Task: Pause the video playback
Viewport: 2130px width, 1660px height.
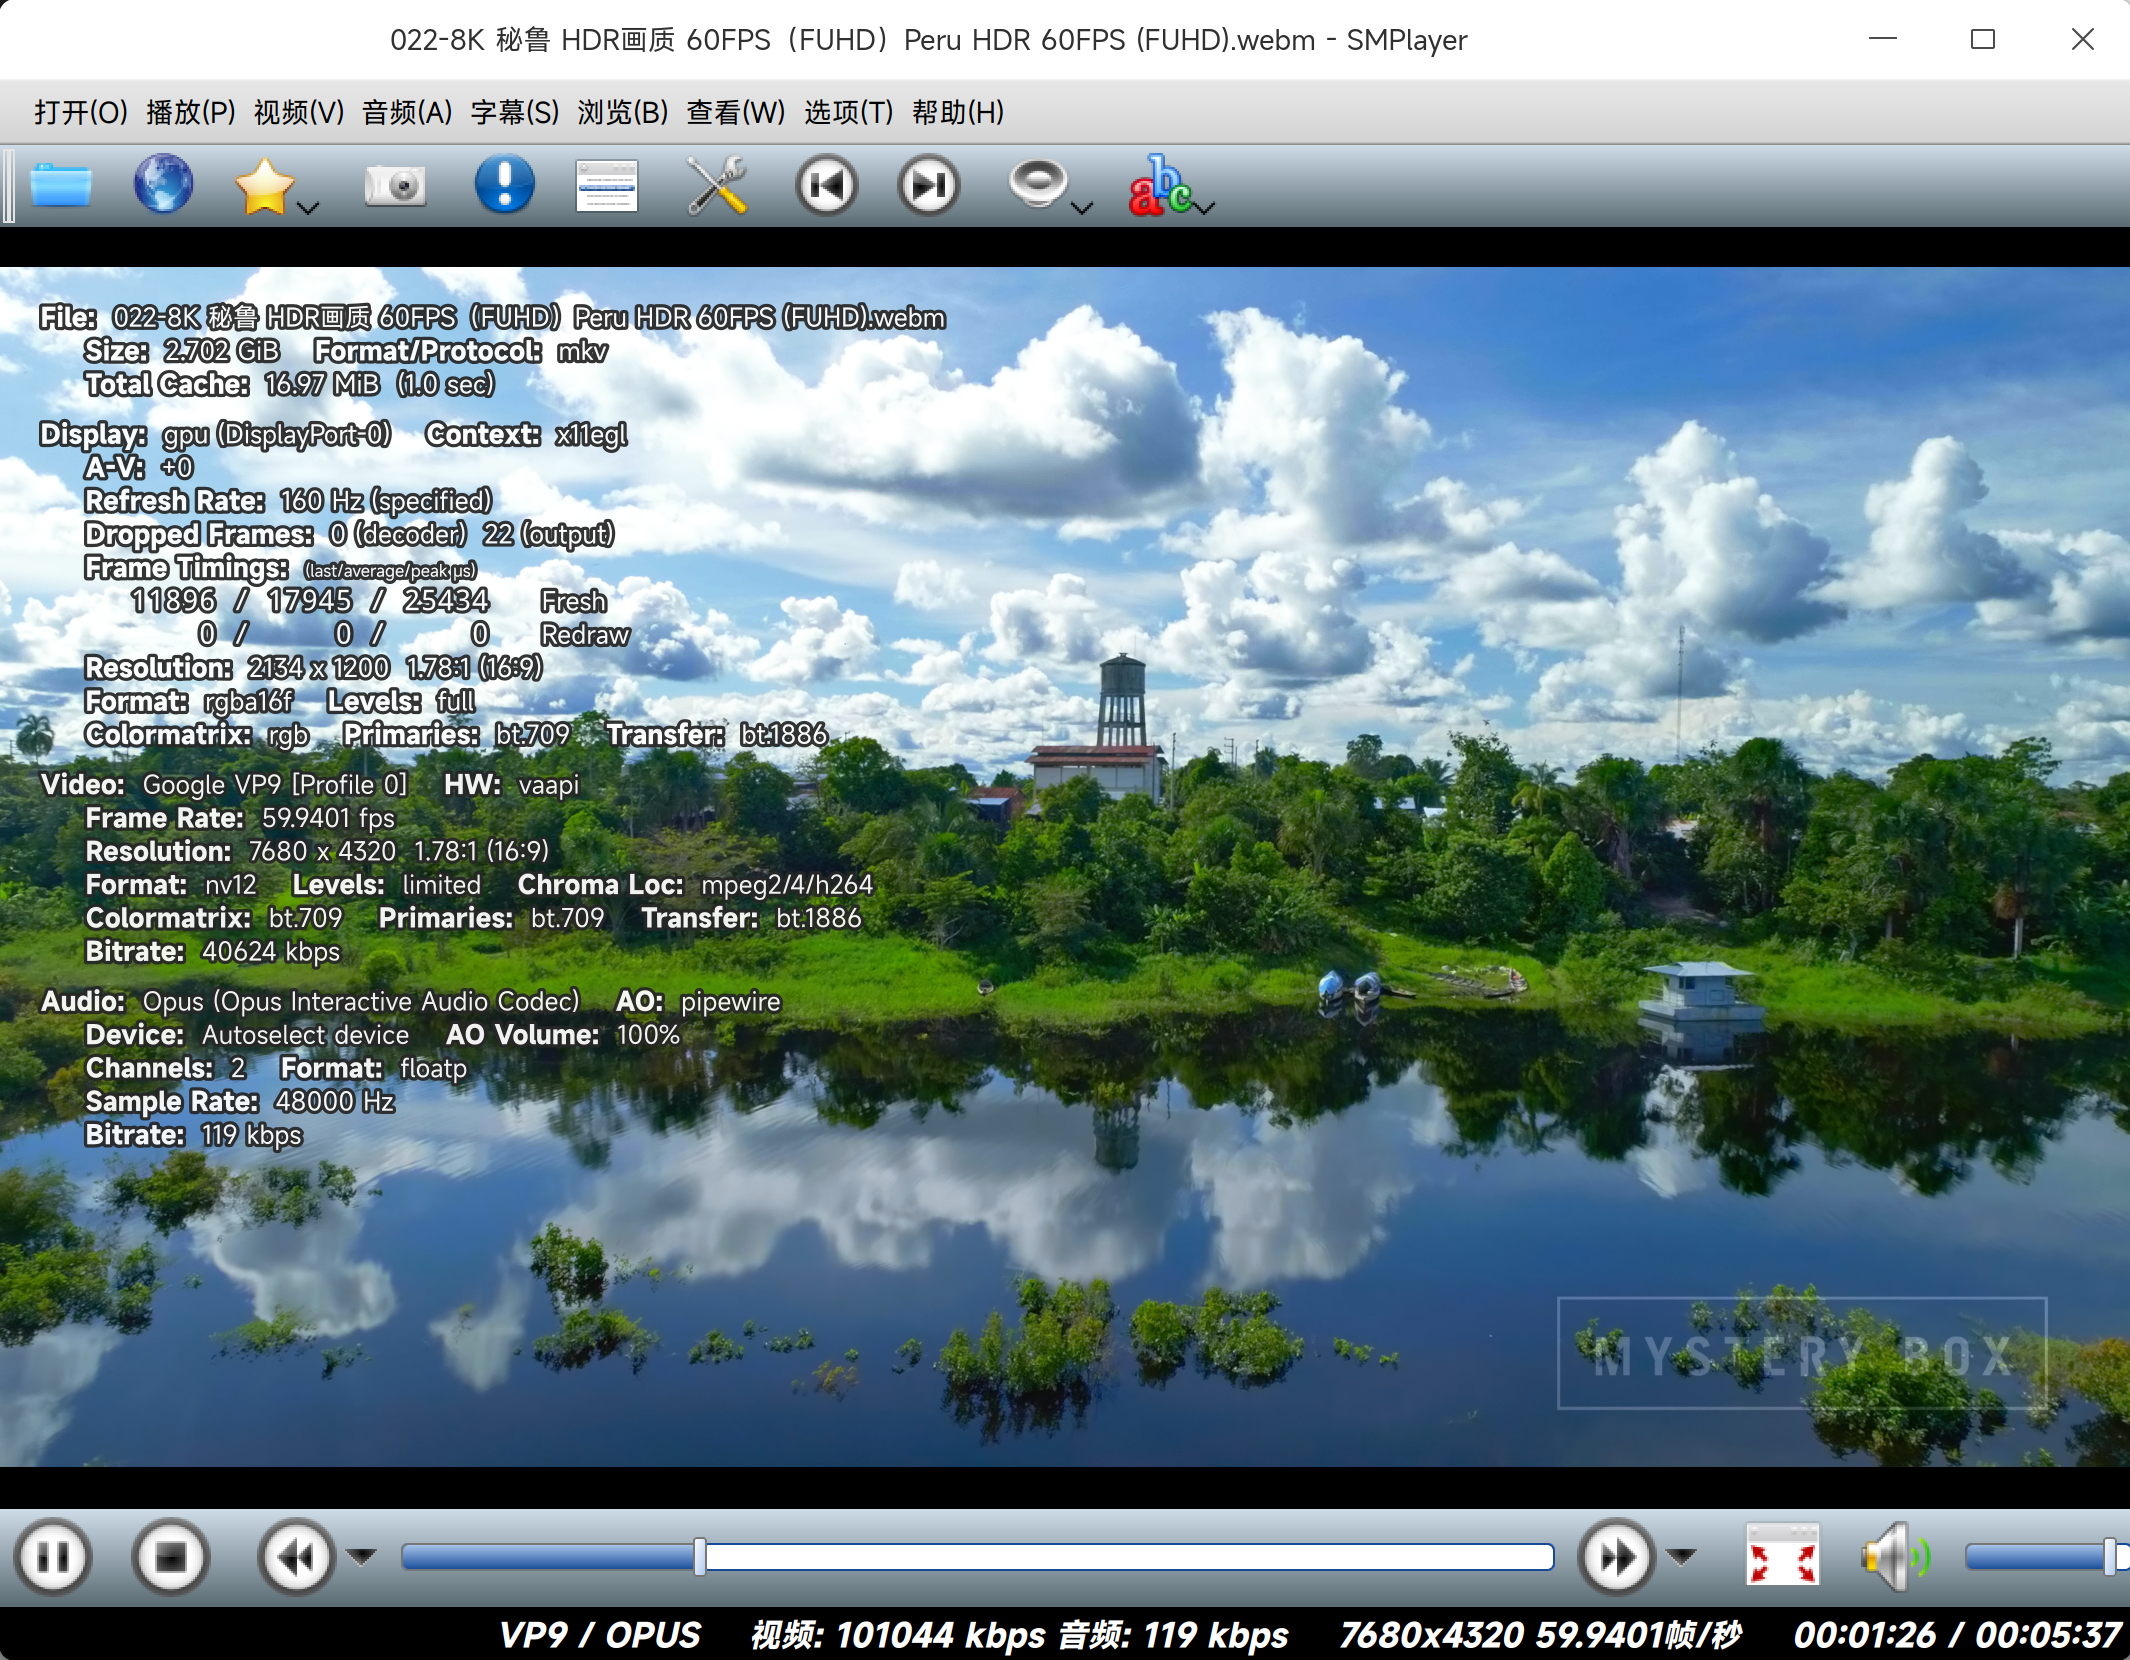Action: coord(54,1557)
